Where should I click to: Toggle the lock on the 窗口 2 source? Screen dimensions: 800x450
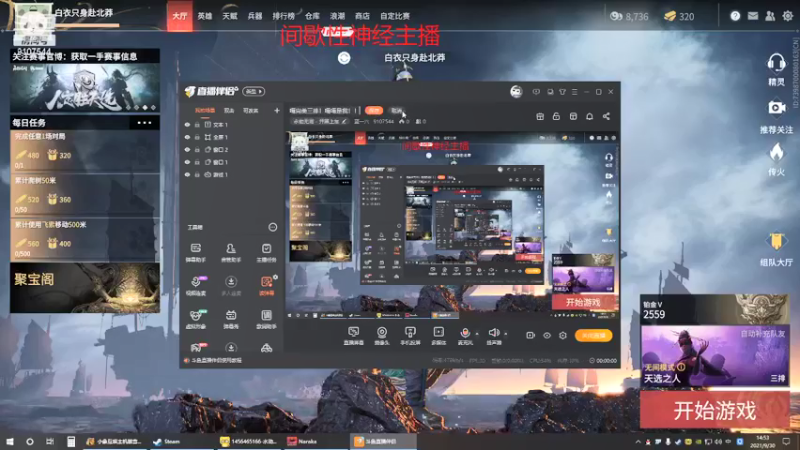click(x=197, y=149)
